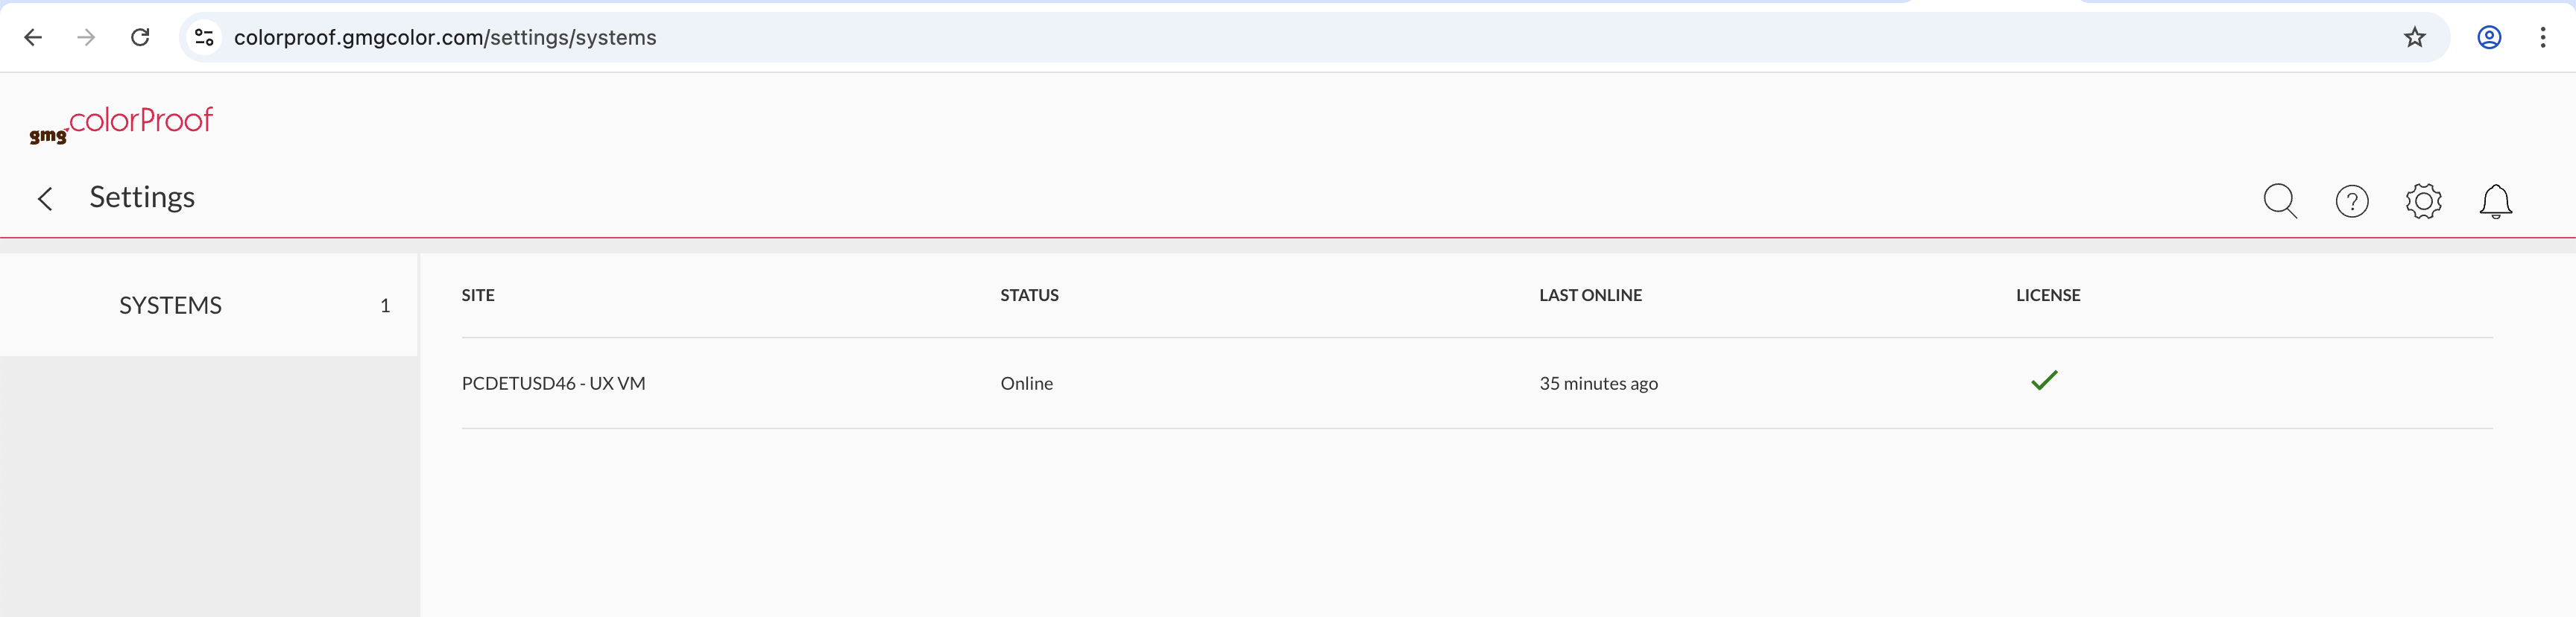The width and height of the screenshot is (2576, 617).
Task: Open the settings gear icon
Action: click(x=2423, y=201)
